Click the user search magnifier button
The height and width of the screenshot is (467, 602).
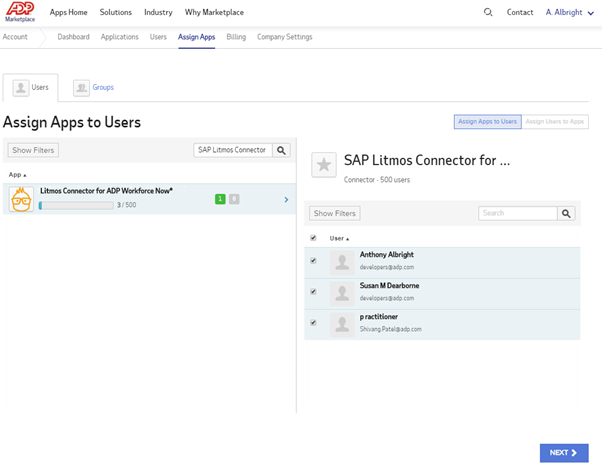pyautogui.click(x=566, y=214)
